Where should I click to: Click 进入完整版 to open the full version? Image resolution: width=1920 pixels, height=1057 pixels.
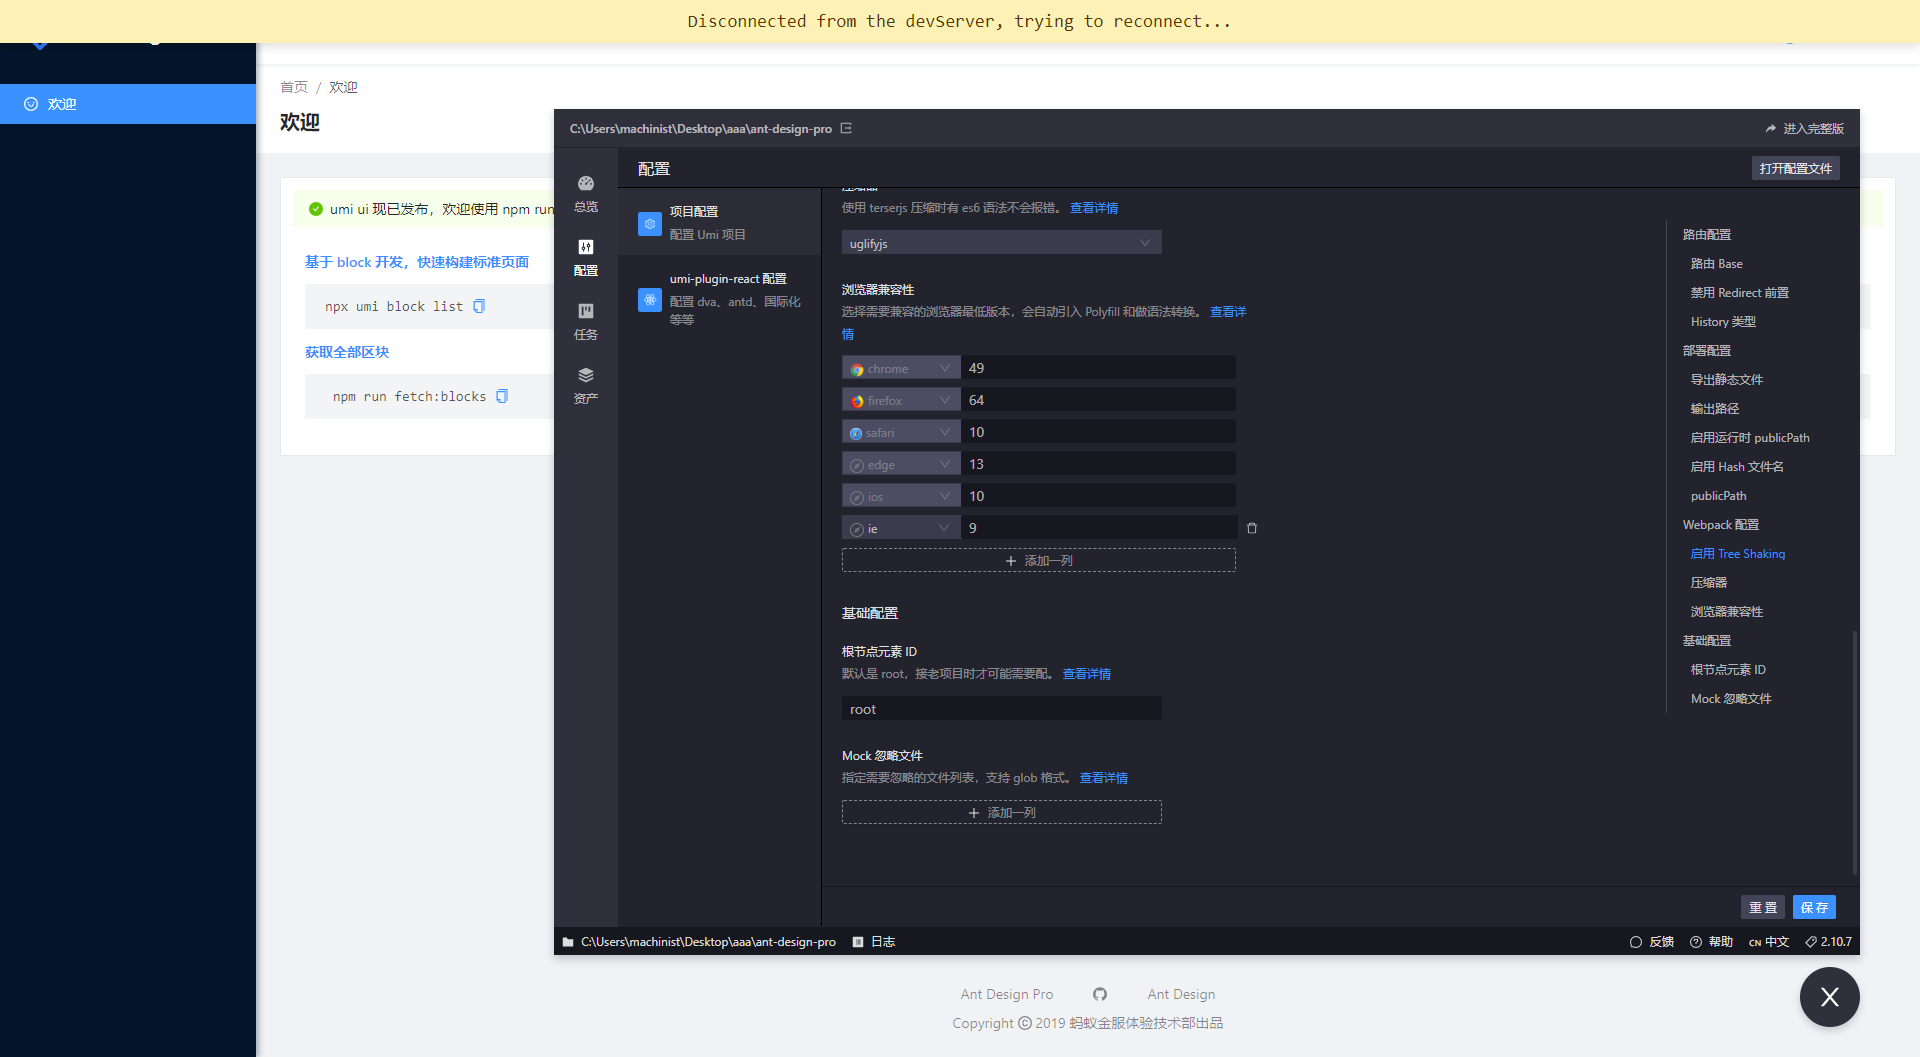[x=1805, y=129]
